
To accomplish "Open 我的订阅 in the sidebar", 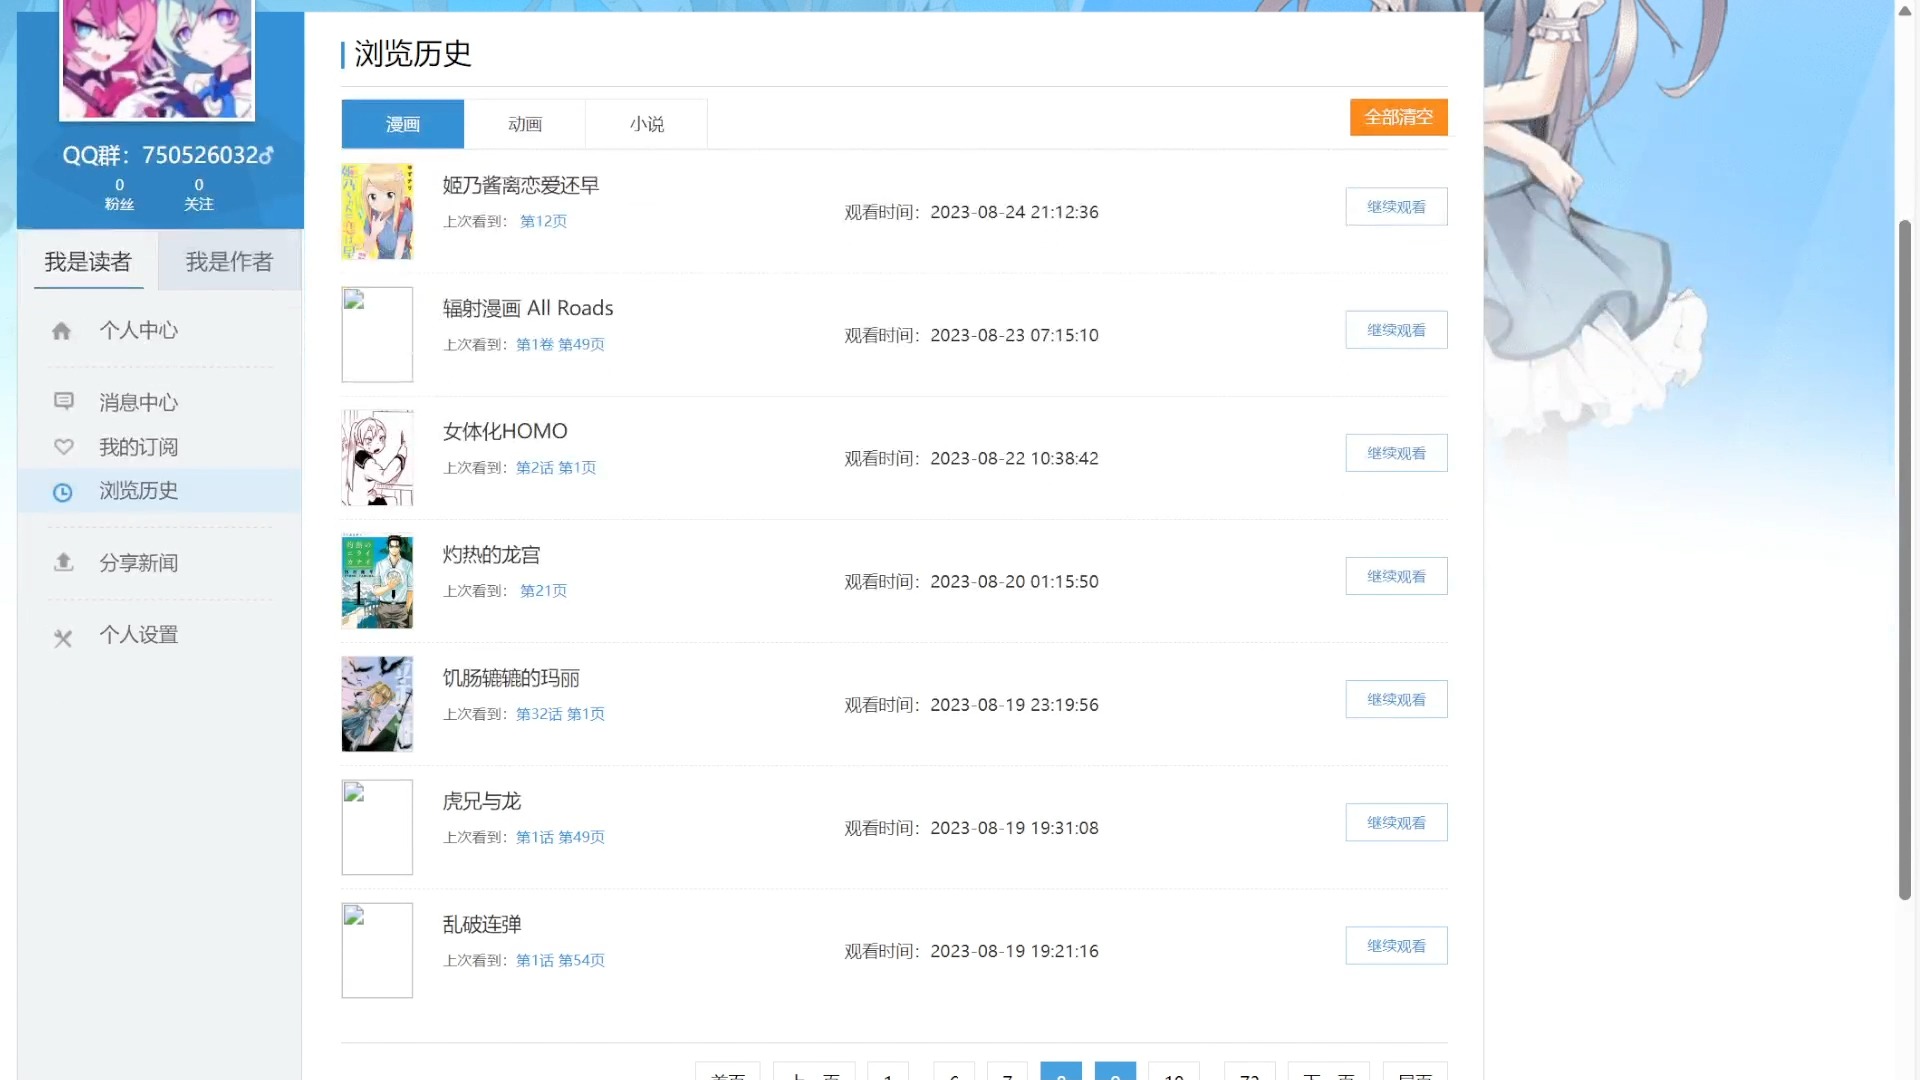I will tap(139, 447).
